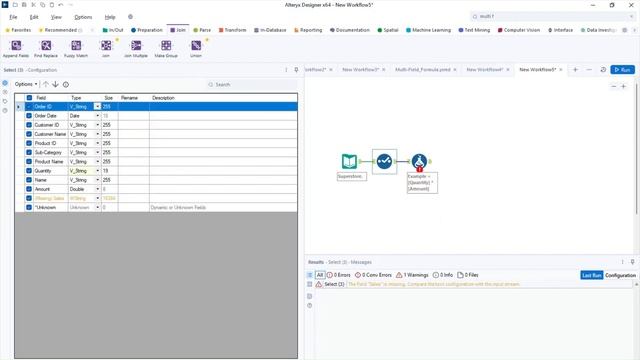Image resolution: width=640 pixels, height=360 pixels.
Task: Click the global tool search box
Action: (x=552, y=16)
